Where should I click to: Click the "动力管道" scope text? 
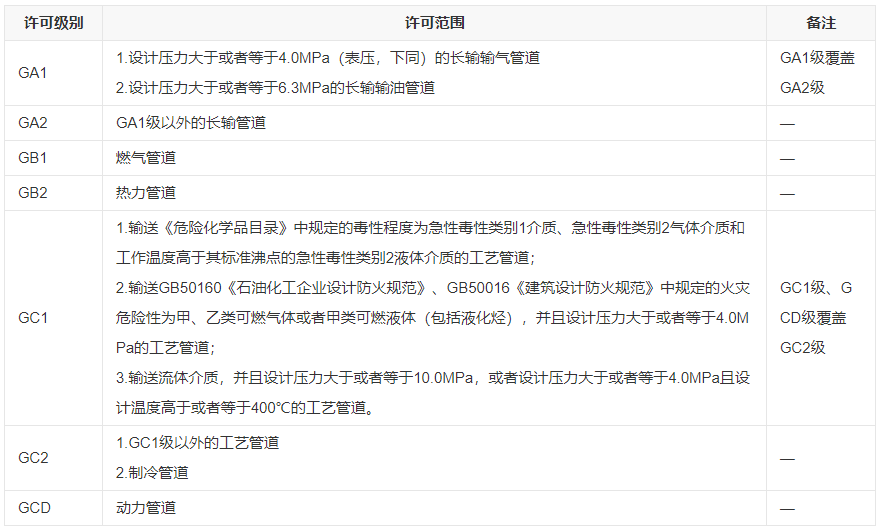click(x=146, y=508)
